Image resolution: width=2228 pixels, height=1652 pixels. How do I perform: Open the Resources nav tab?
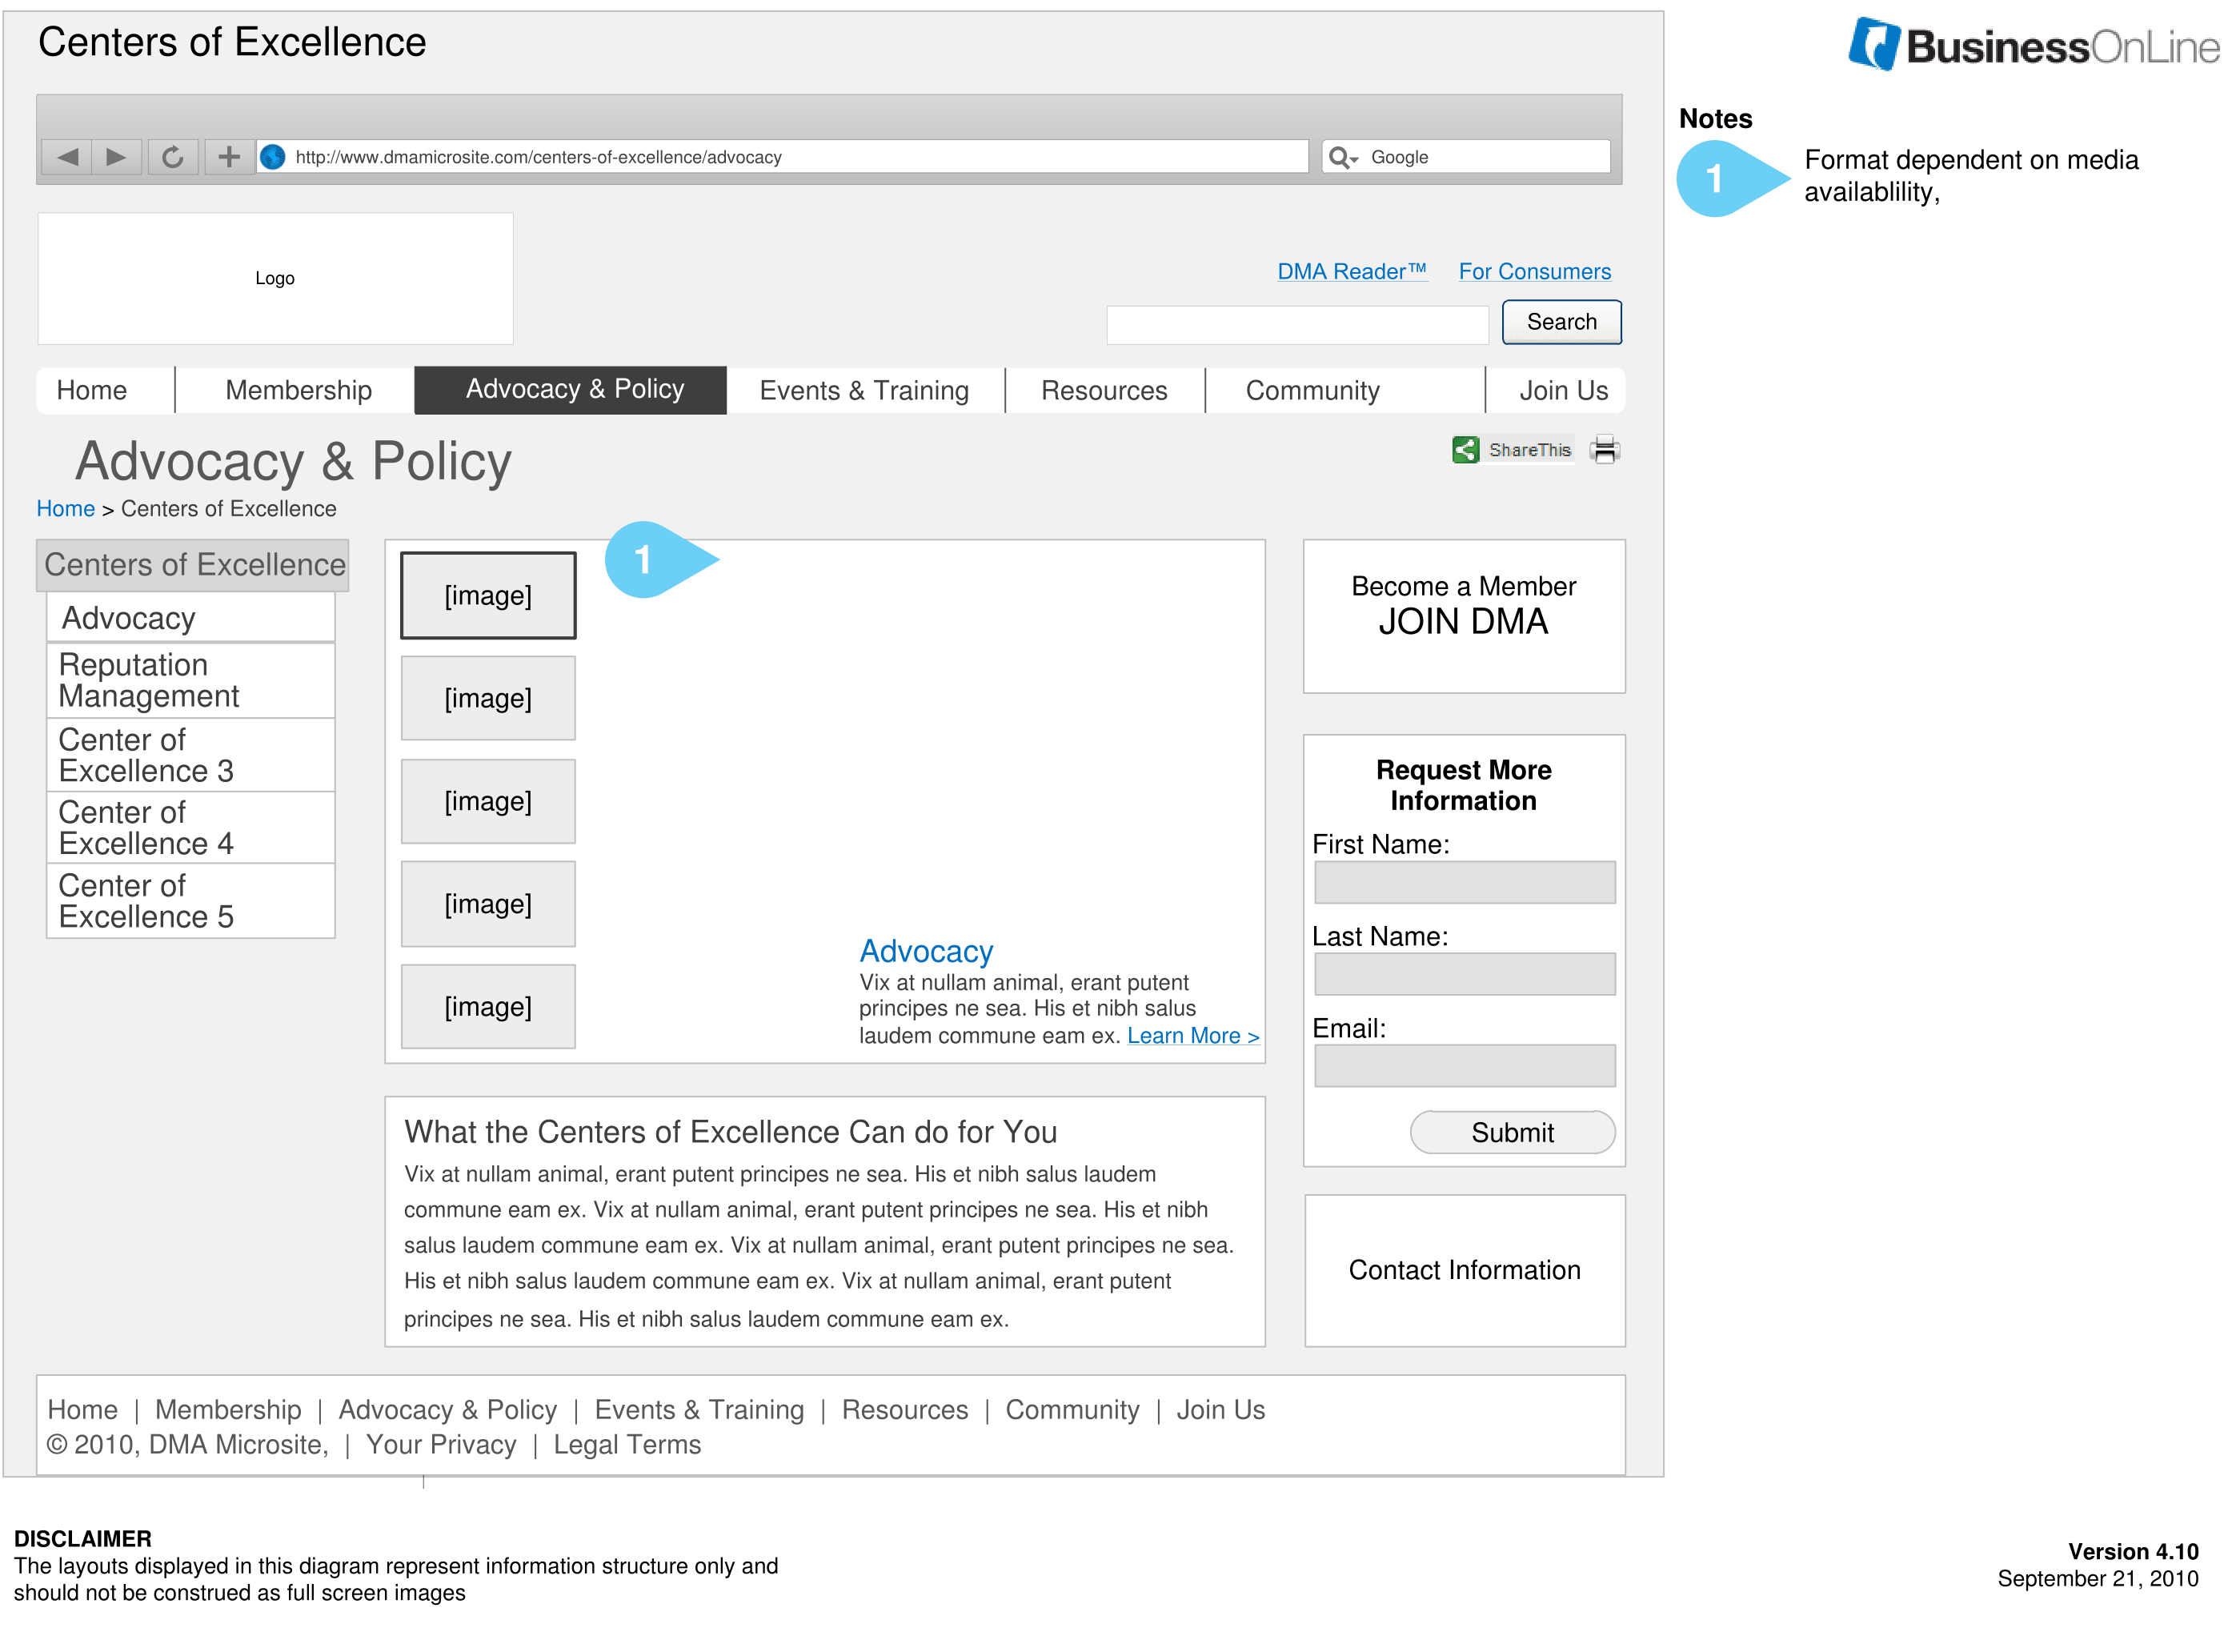(1104, 390)
